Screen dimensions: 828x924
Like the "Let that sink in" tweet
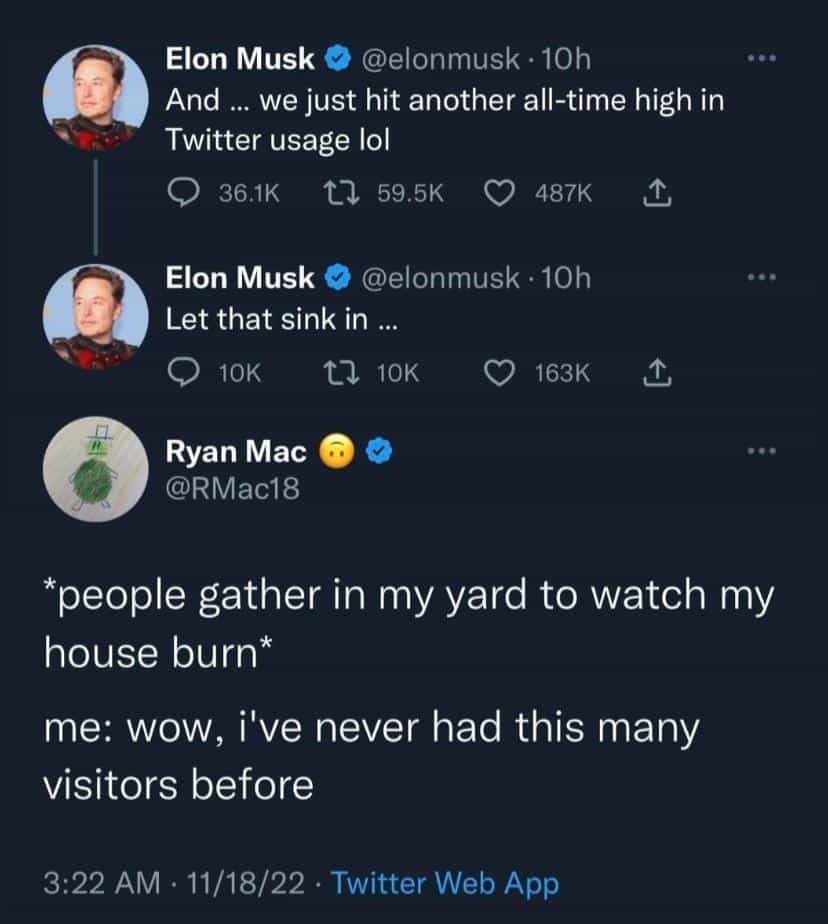tap(497, 373)
